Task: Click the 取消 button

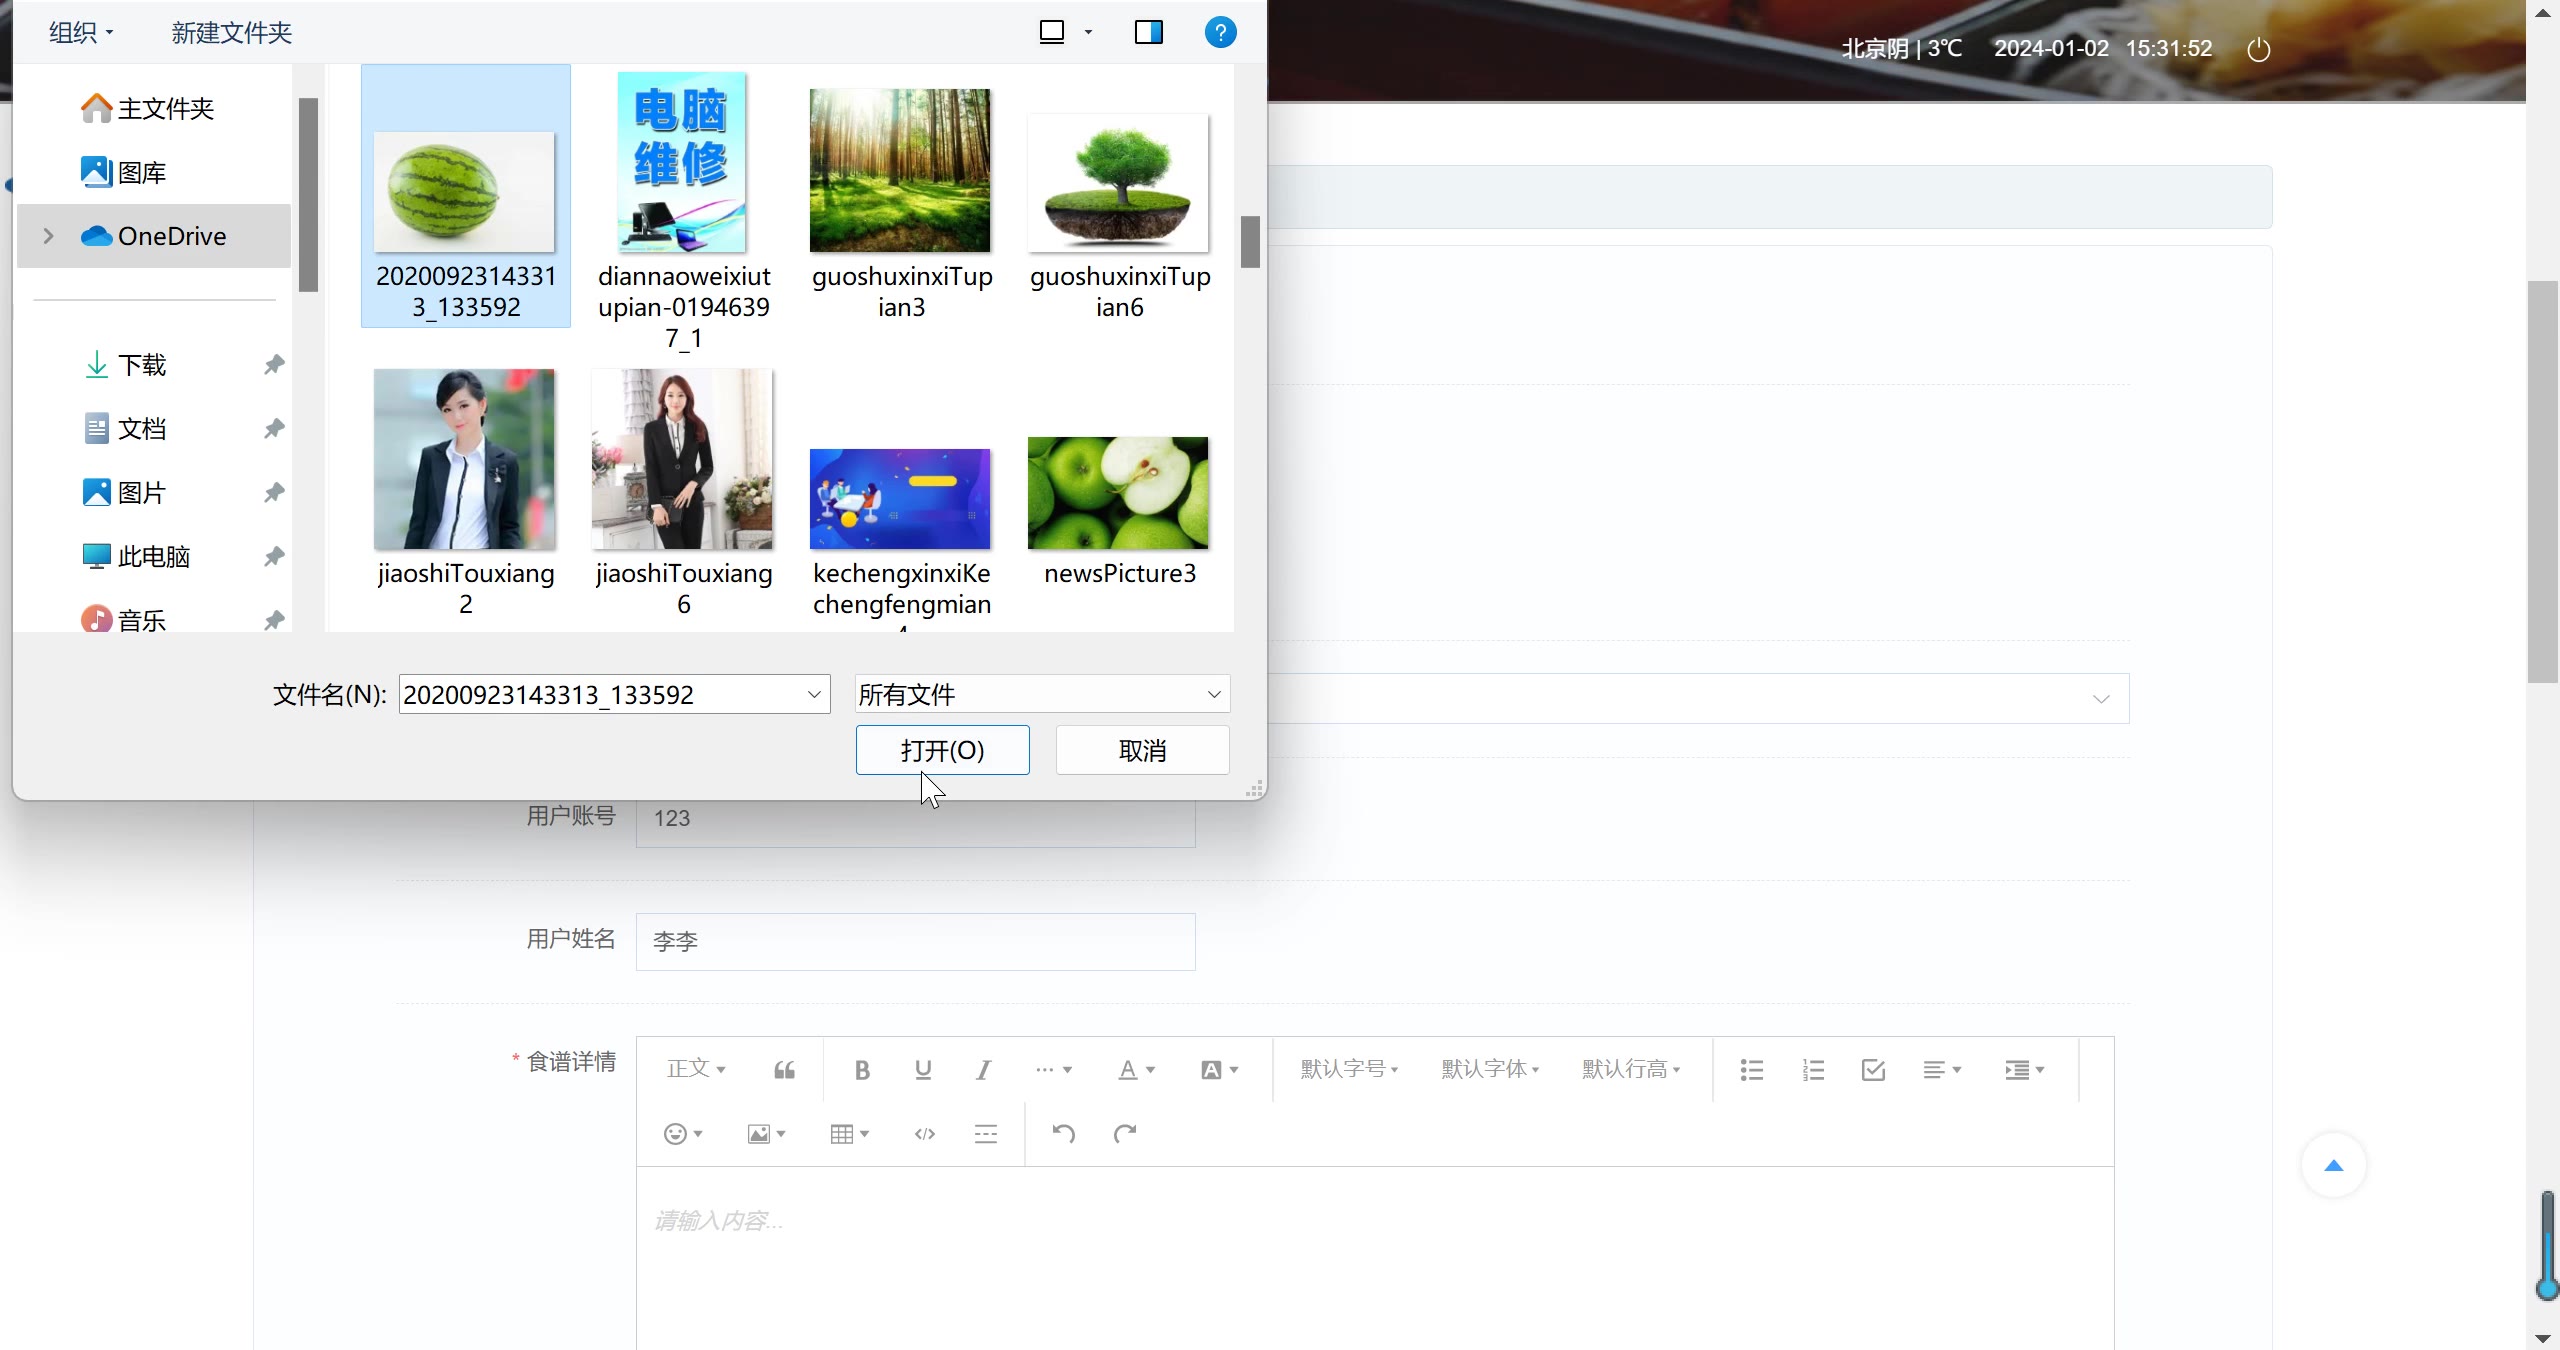Action: click(1142, 750)
